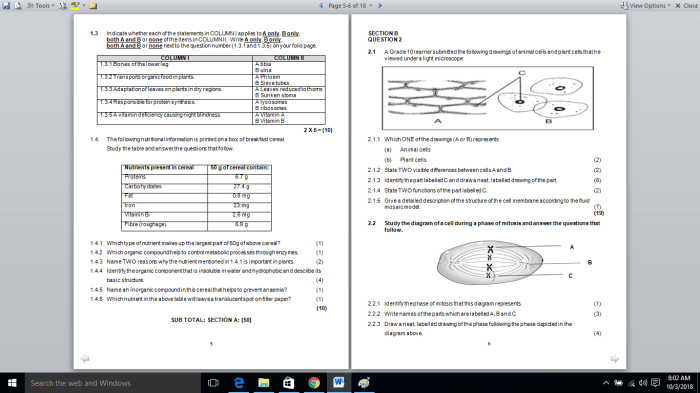Close the full screen reading view
The image size is (700, 393).
coord(686,6)
